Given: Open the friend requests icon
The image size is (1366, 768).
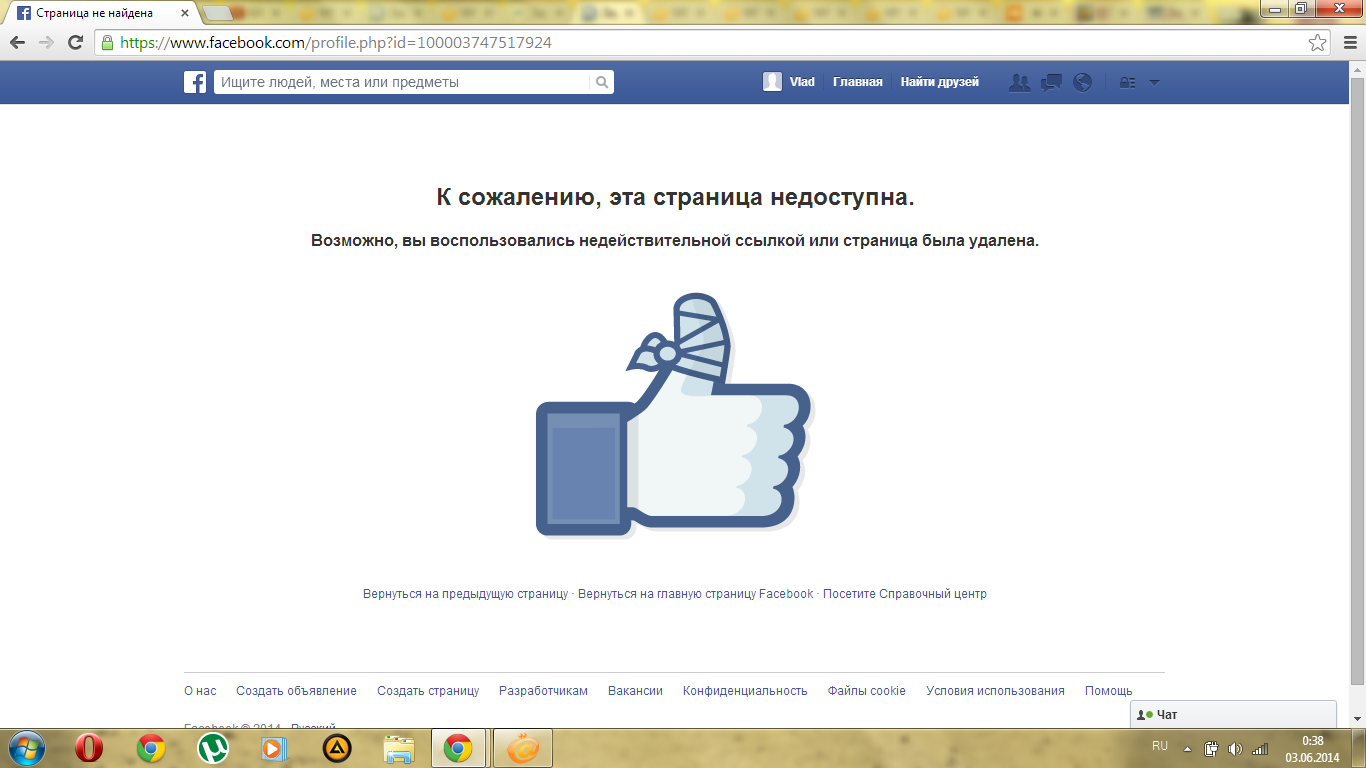Looking at the screenshot, I should click(1020, 83).
